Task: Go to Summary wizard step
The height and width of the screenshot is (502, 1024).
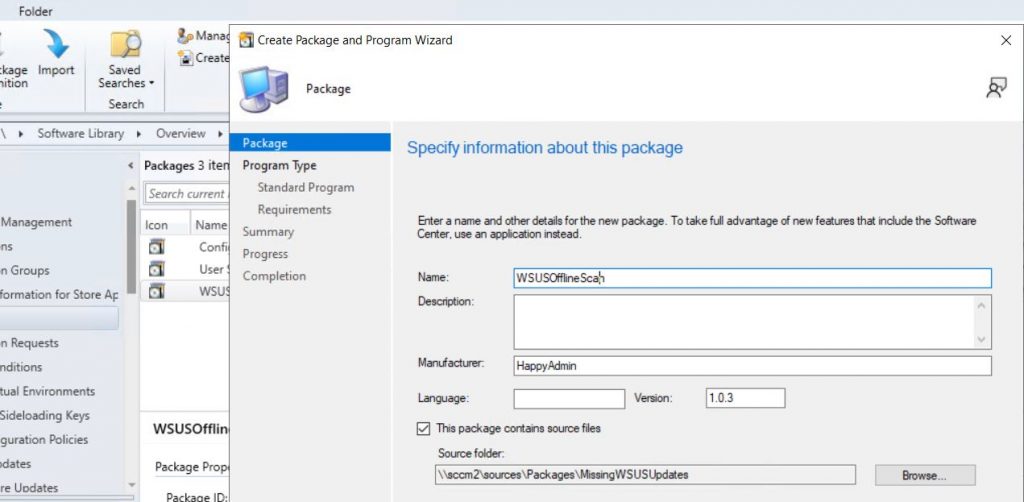Action: pyautogui.click(x=268, y=232)
